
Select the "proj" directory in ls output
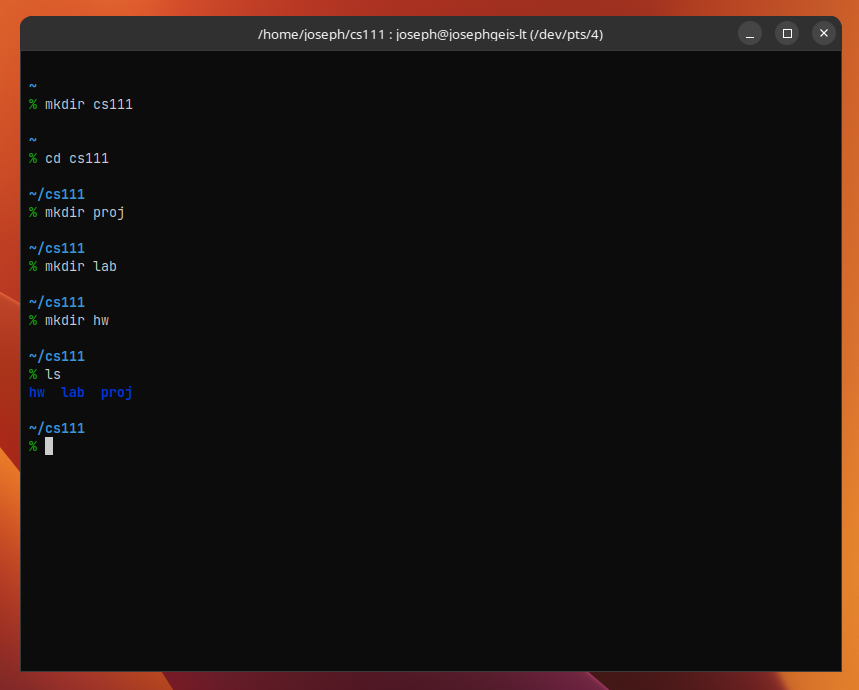(x=117, y=392)
